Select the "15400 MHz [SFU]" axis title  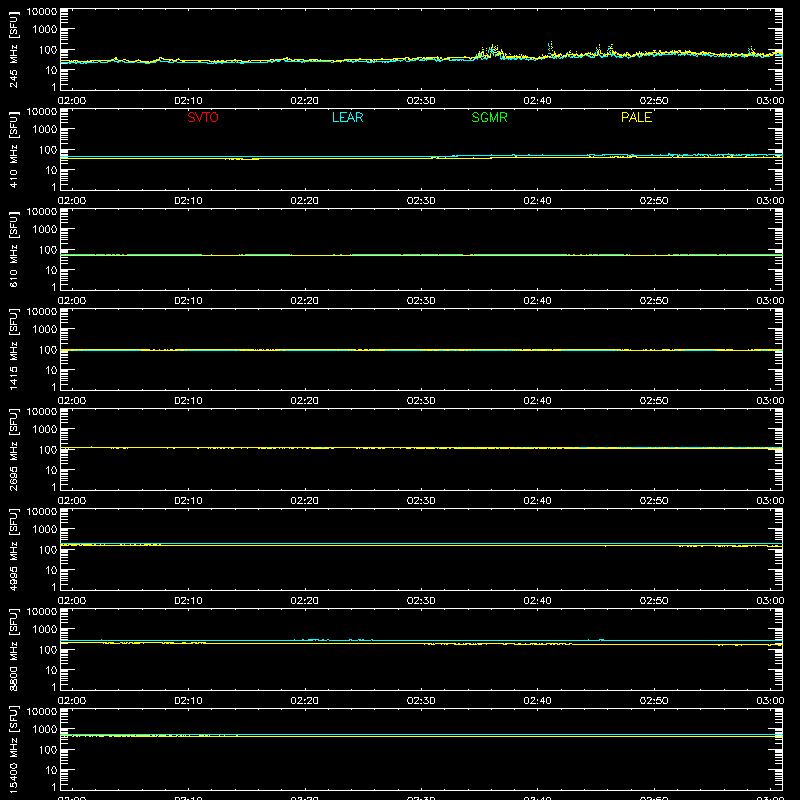[13, 749]
